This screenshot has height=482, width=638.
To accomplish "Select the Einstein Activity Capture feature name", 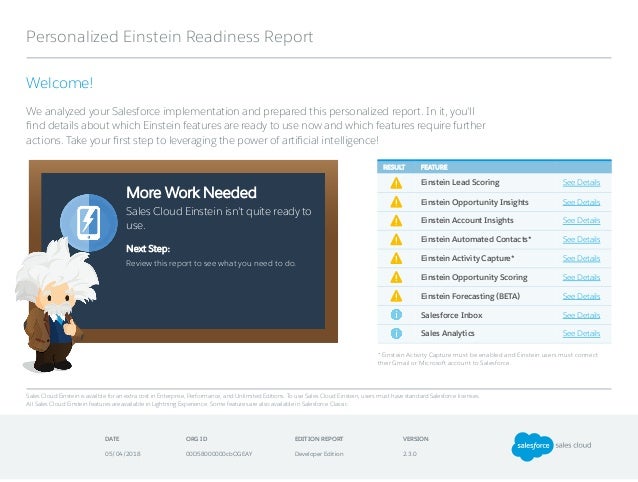I will 468,258.
